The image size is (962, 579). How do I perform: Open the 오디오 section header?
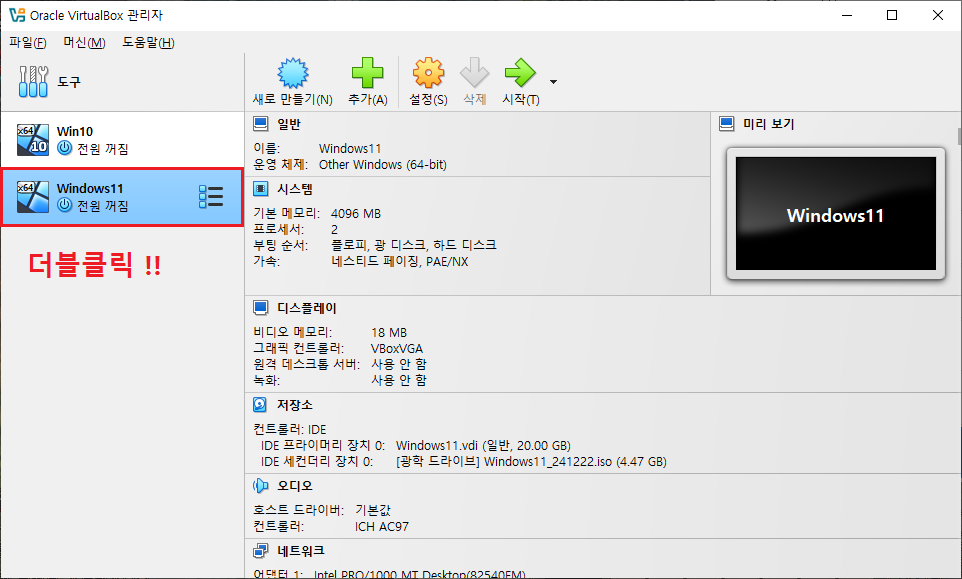click(x=294, y=486)
